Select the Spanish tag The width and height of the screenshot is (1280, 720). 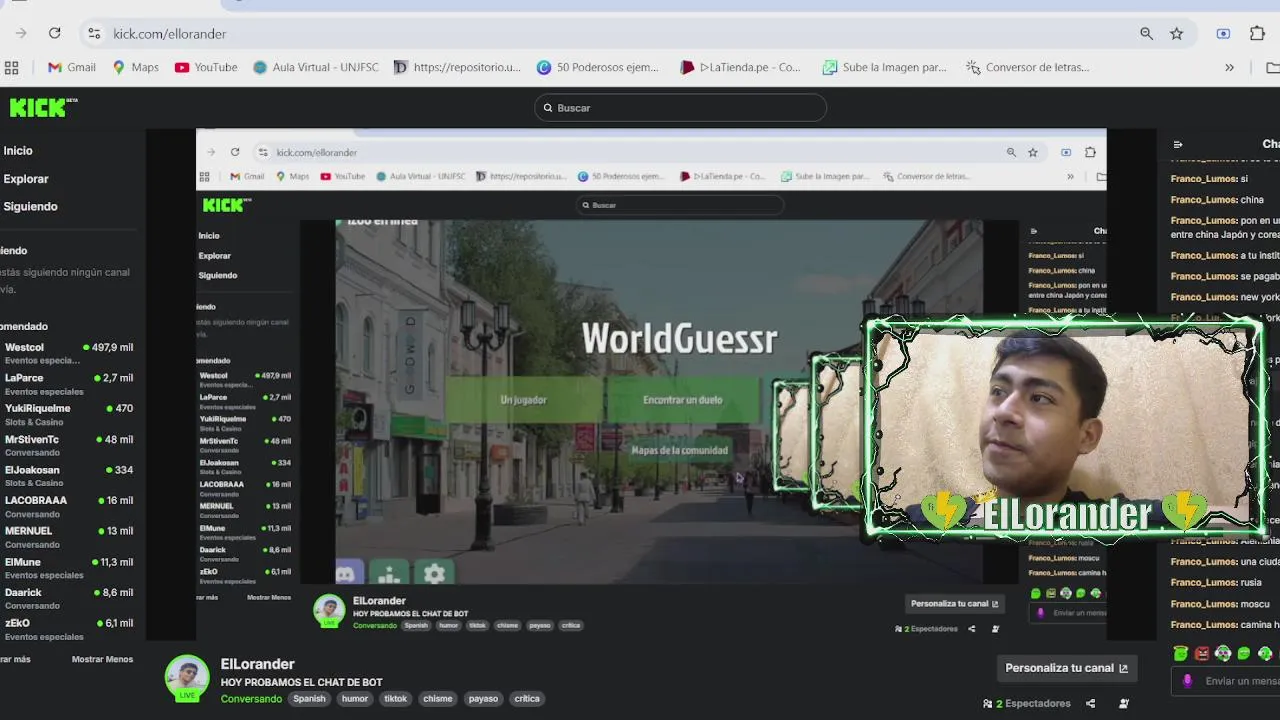pos(309,698)
